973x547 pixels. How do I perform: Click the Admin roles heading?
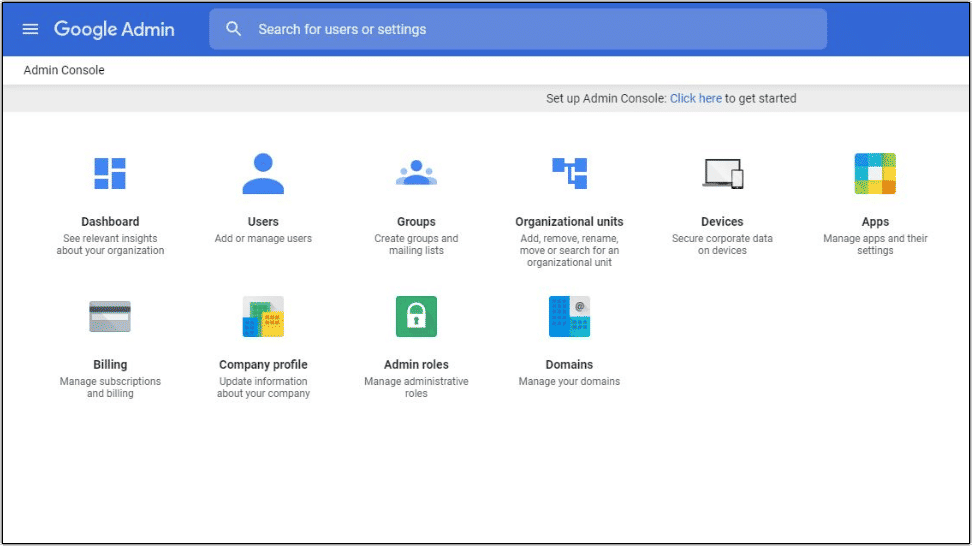click(x=416, y=364)
